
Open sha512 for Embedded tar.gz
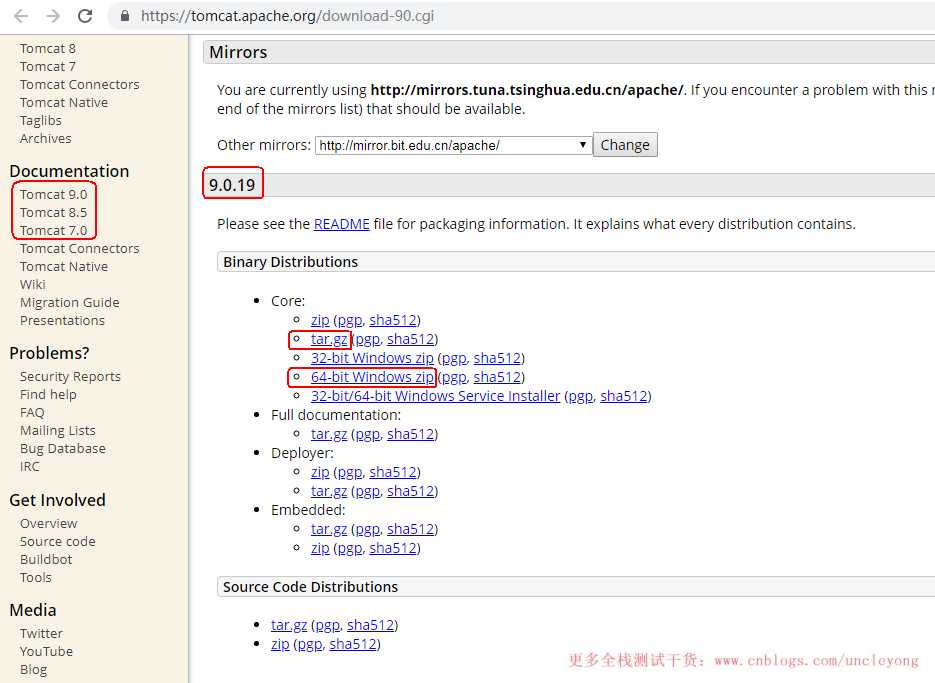click(x=410, y=530)
